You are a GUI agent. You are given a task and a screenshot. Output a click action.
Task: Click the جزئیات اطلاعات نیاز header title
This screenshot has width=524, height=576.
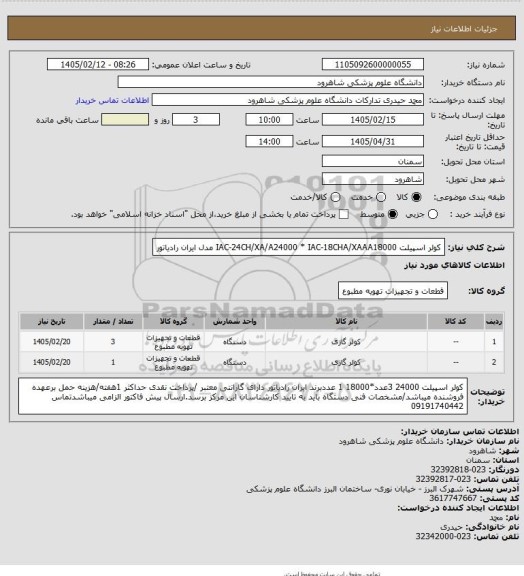point(464,29)
